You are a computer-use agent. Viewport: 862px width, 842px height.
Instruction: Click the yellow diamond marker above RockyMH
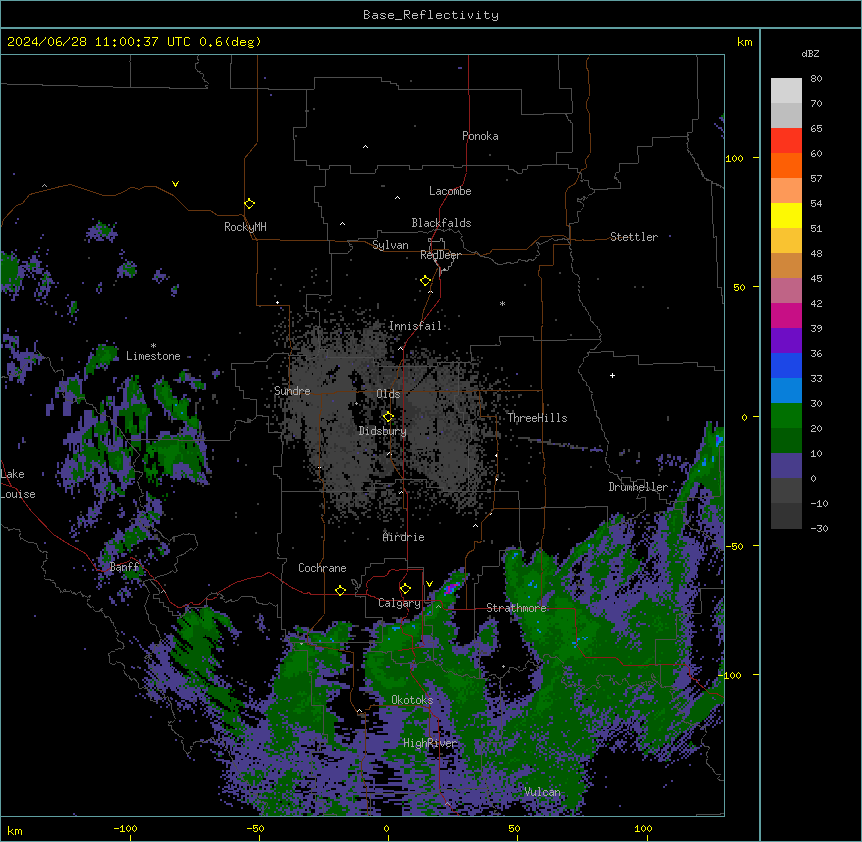point(249,203)
